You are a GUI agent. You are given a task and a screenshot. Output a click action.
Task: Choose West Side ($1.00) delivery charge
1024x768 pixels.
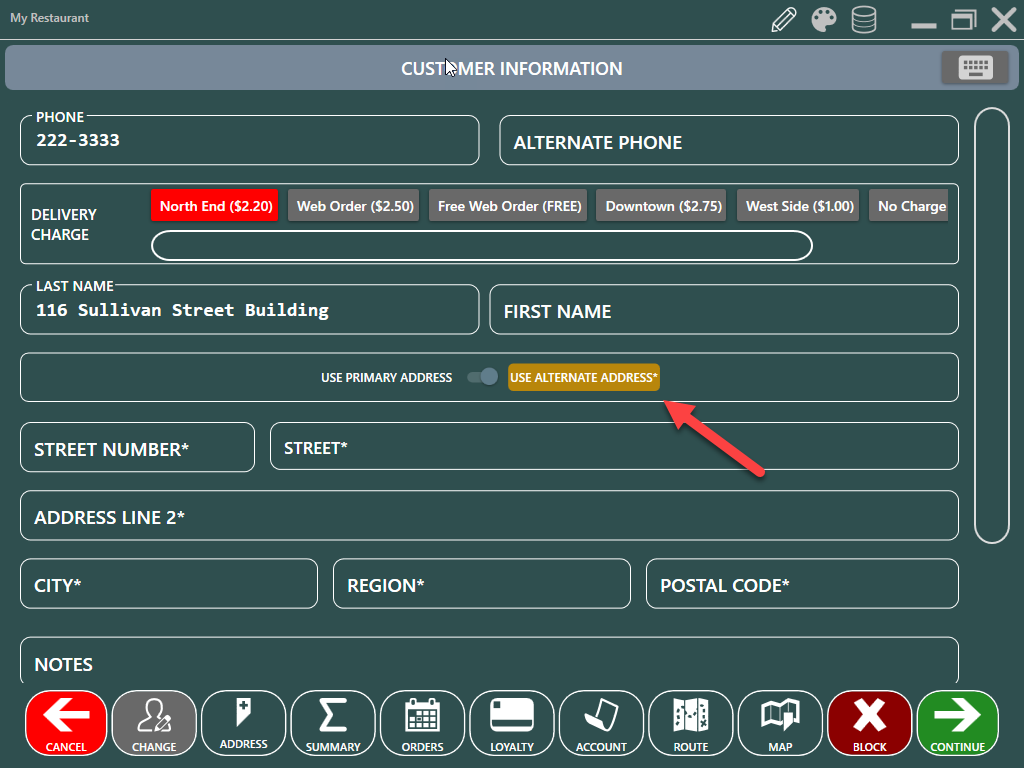(x=800, y=206)
